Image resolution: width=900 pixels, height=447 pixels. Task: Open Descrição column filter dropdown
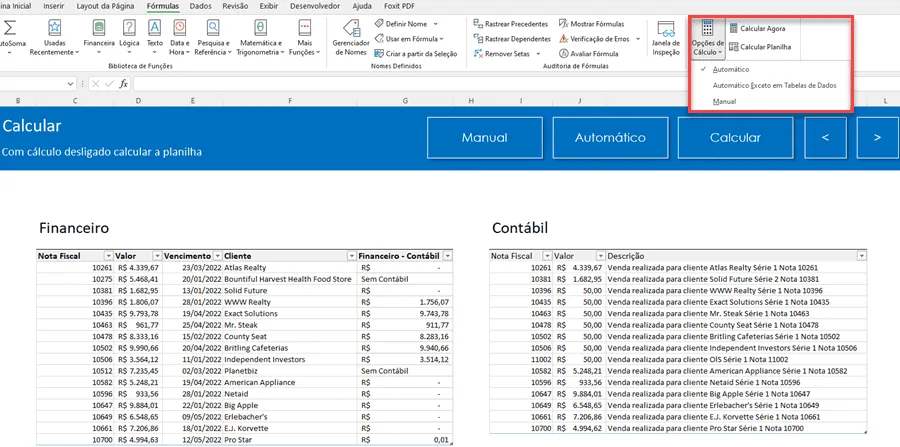(861, 256)
